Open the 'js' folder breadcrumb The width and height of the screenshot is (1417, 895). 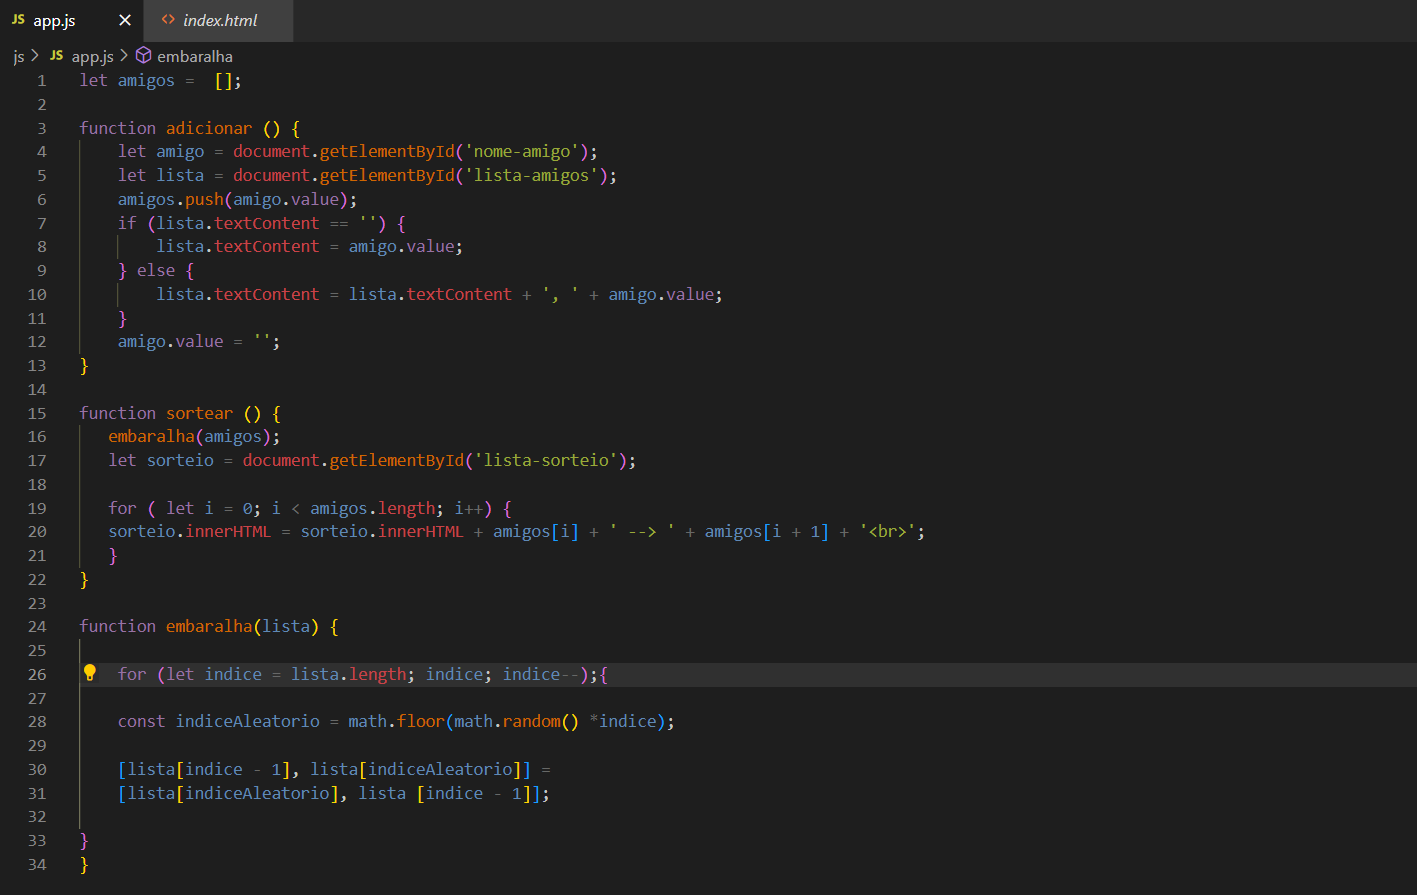pyautogui.click(x=18, y=56)
